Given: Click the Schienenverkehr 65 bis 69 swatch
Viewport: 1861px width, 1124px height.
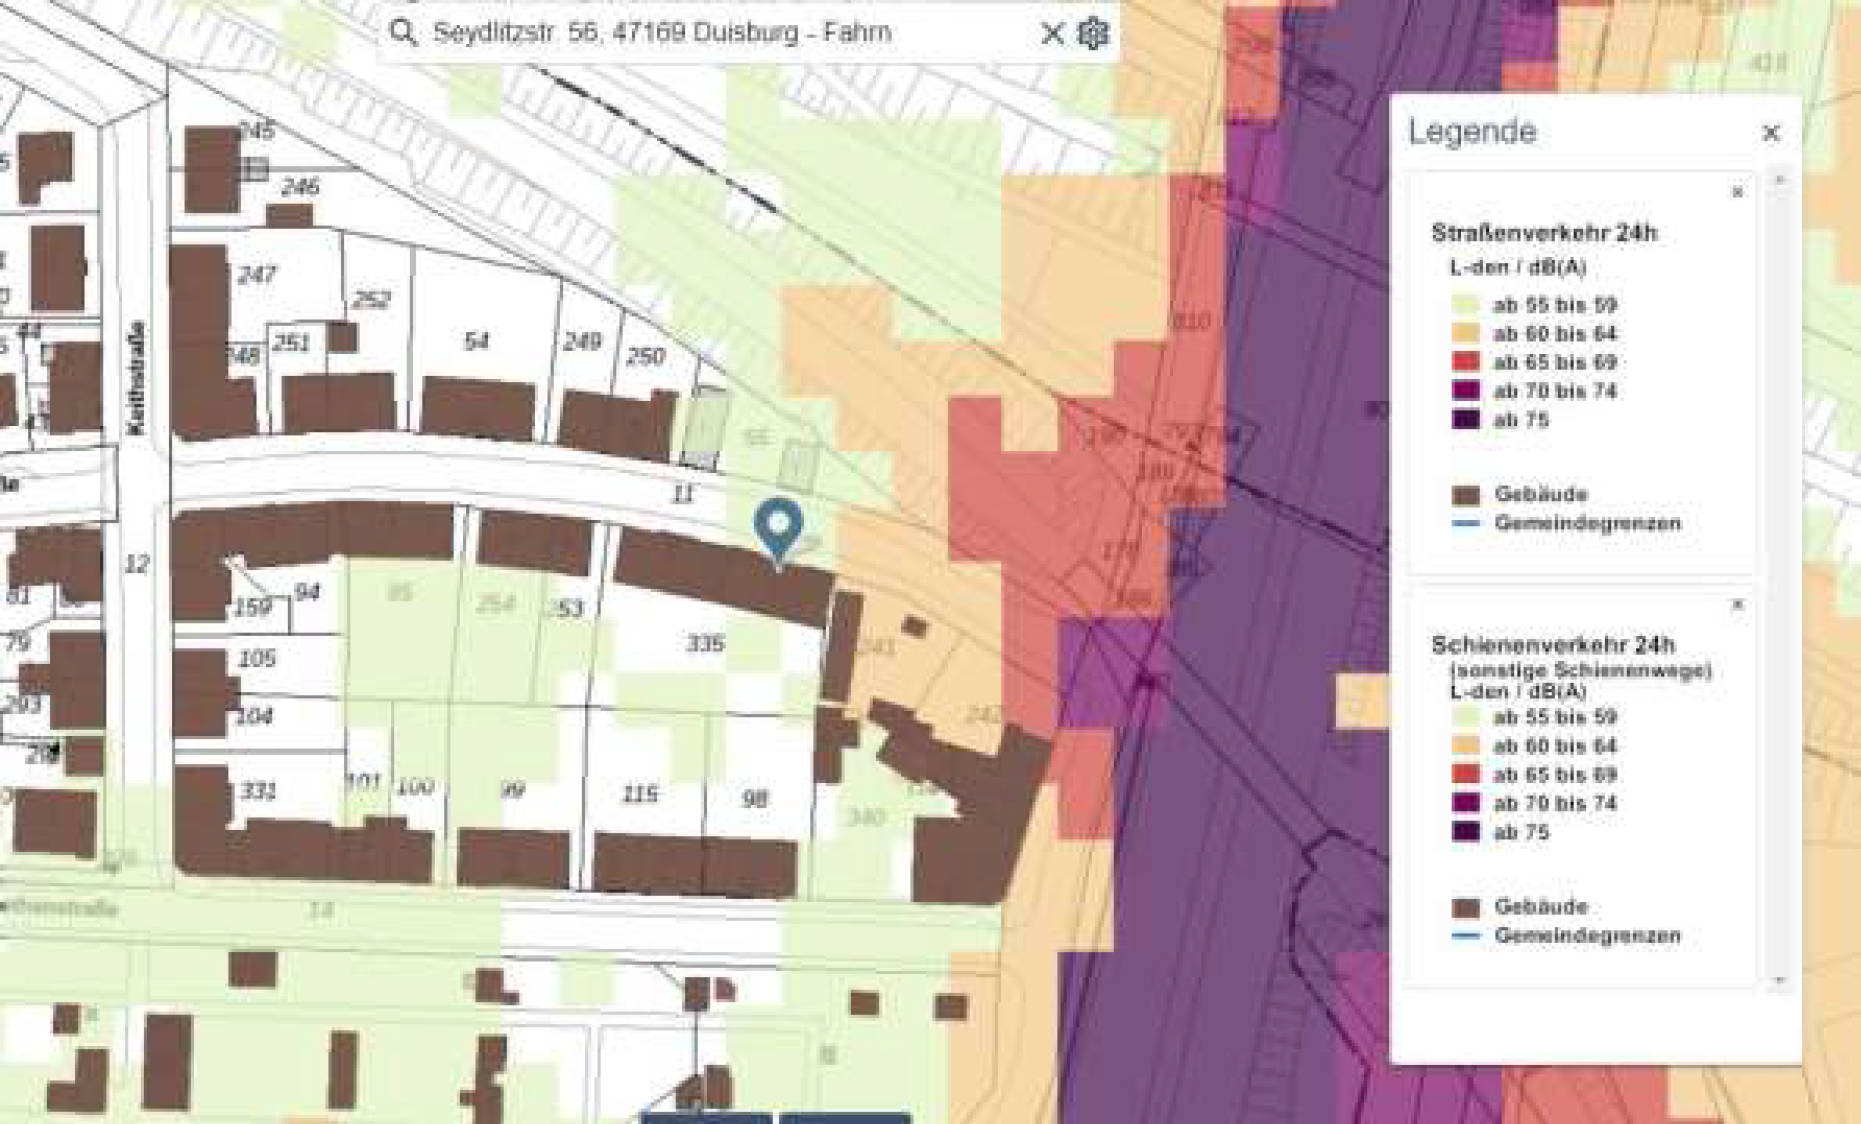Looking at the screenshot, I should (x=1465, y=774).
